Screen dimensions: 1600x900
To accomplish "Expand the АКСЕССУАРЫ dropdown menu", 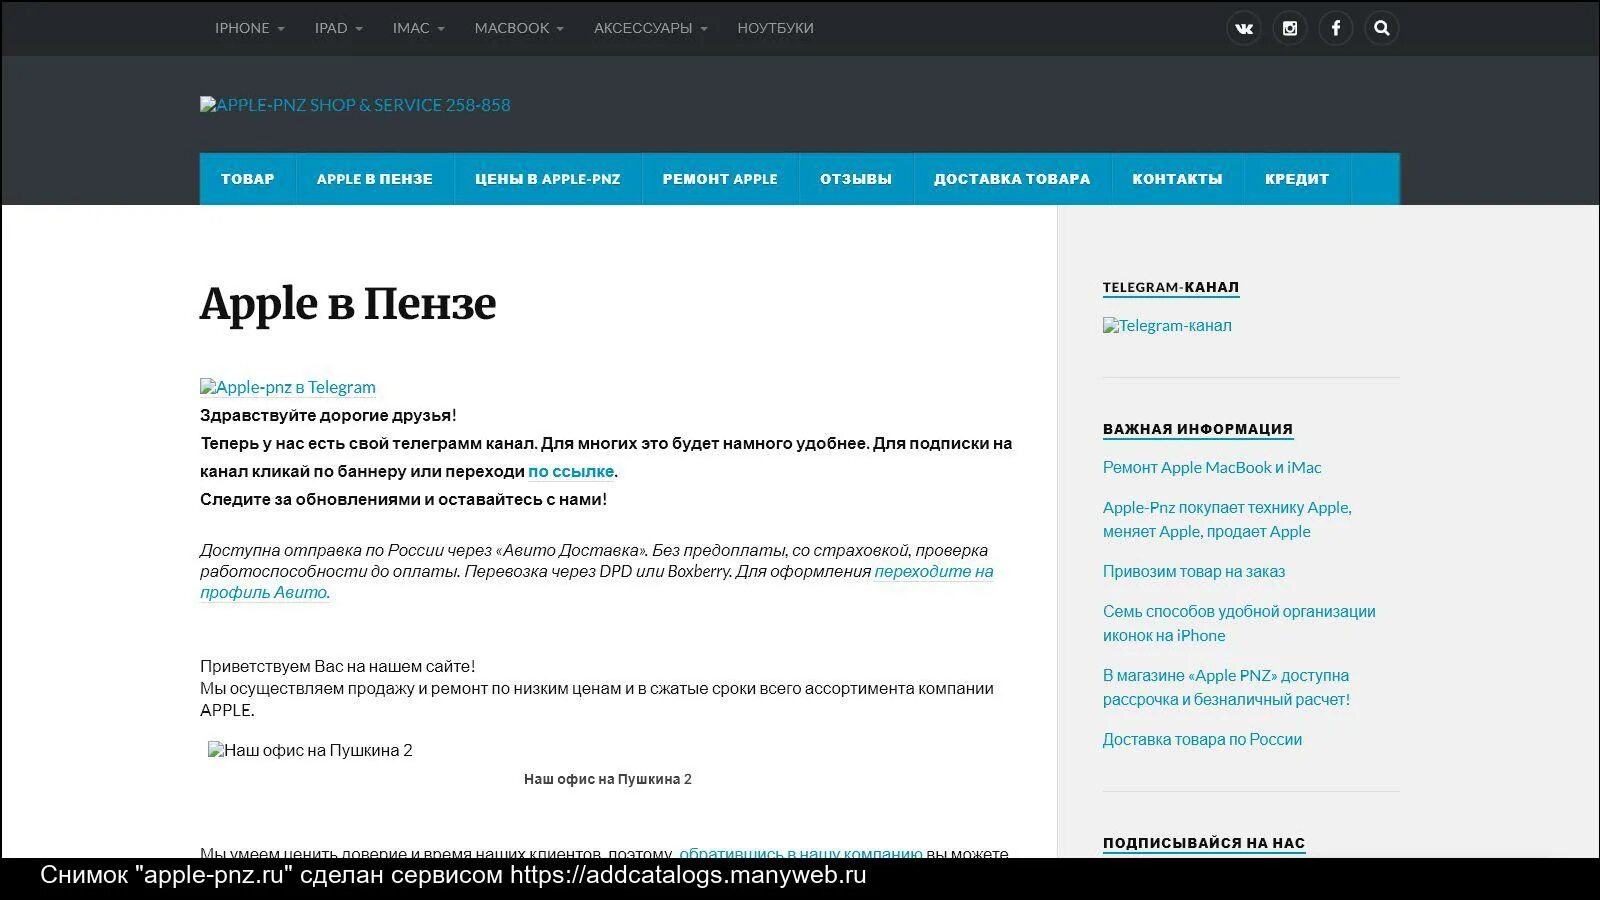I will tap(651, 28).
